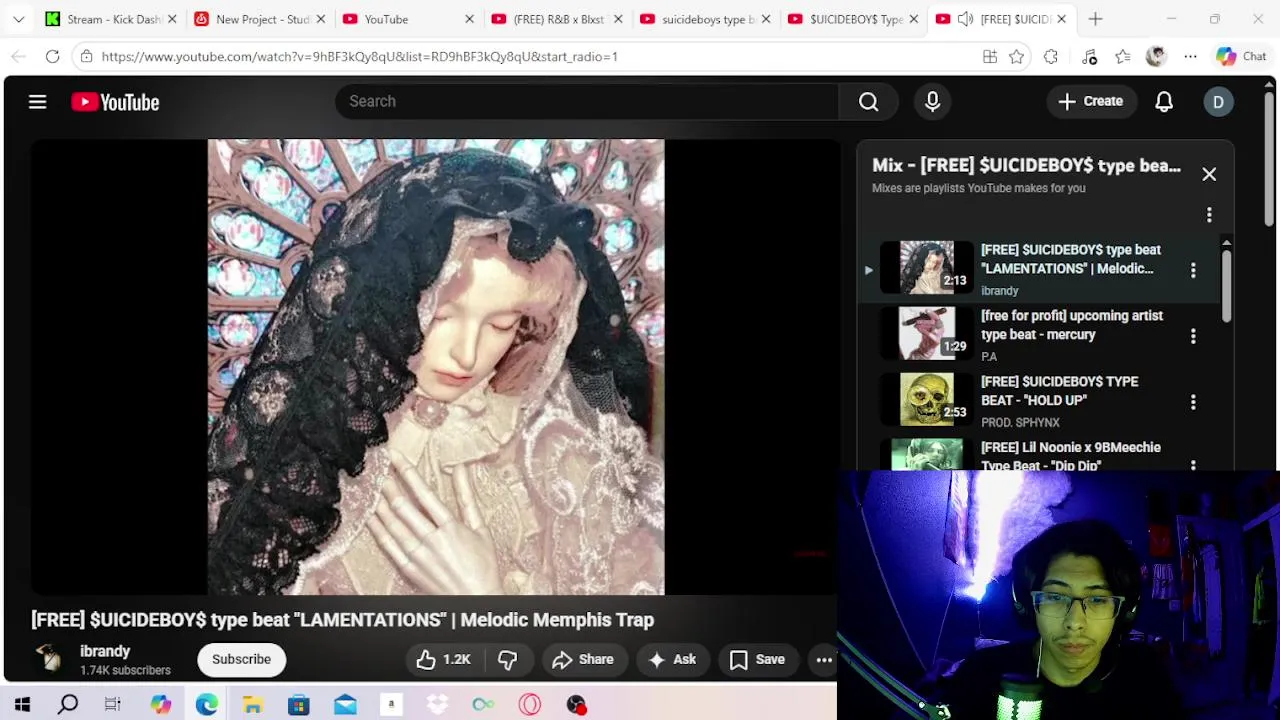Open Task View on taskbar
The width and height of the screenshot is (1280, 720).
[x=113, y=705]
